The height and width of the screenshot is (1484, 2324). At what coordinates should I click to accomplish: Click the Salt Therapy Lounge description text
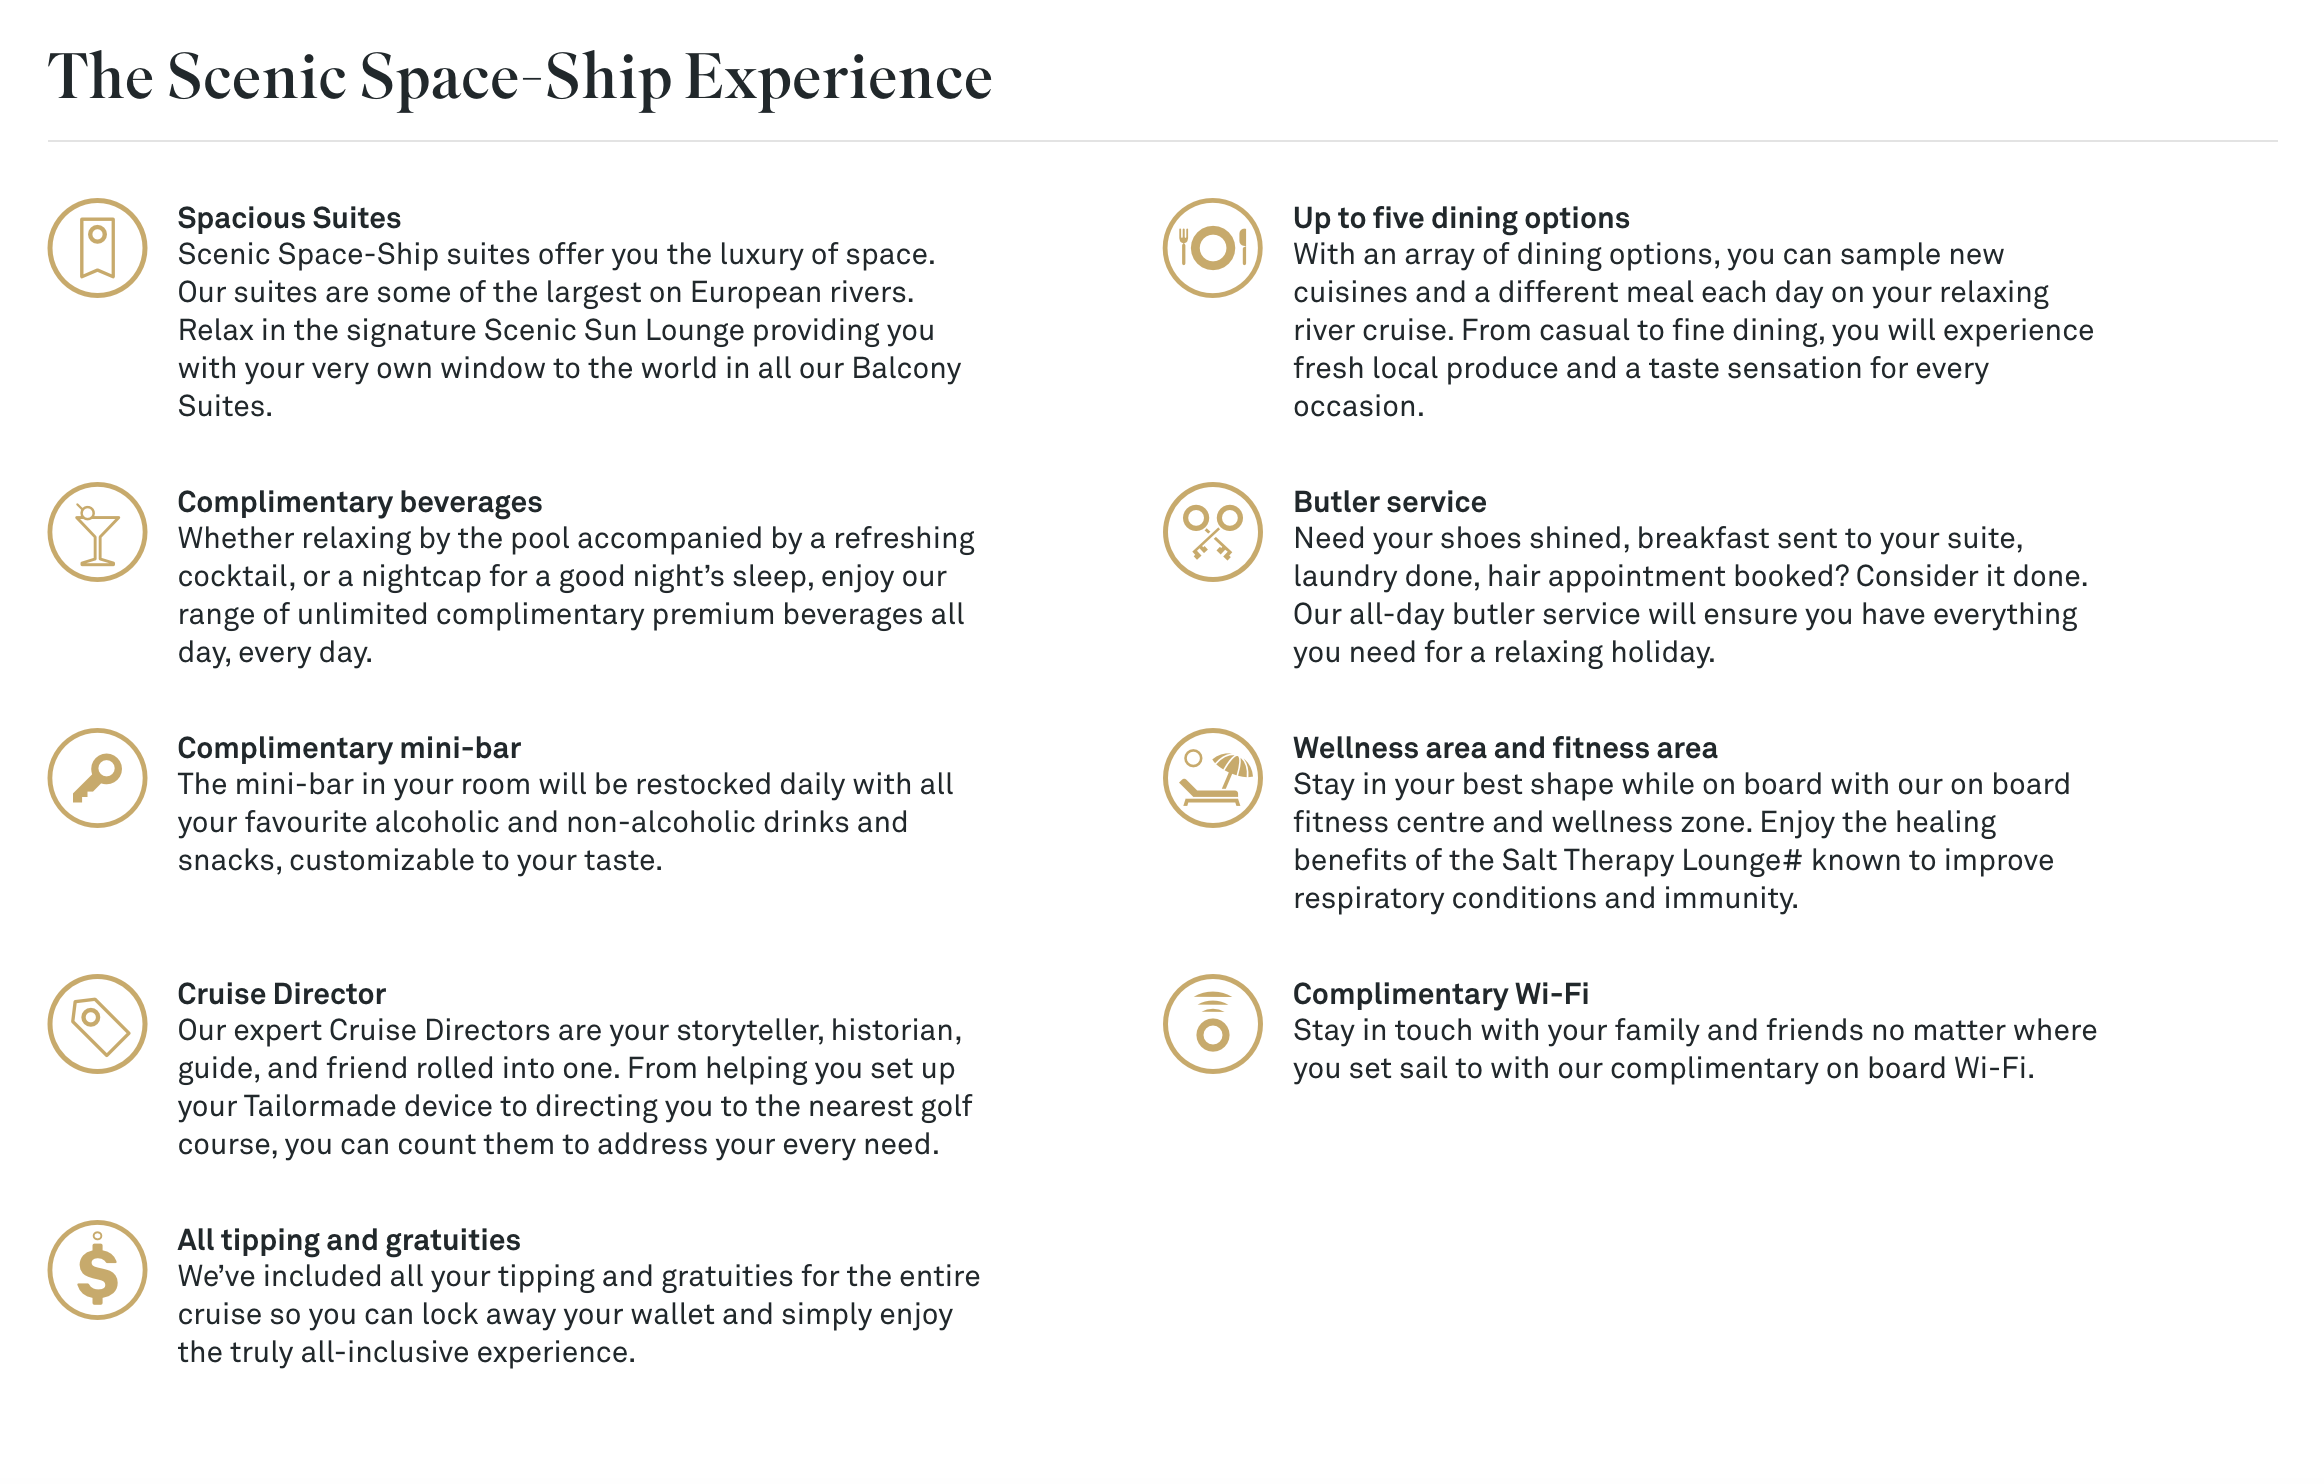click(1681, 841)
